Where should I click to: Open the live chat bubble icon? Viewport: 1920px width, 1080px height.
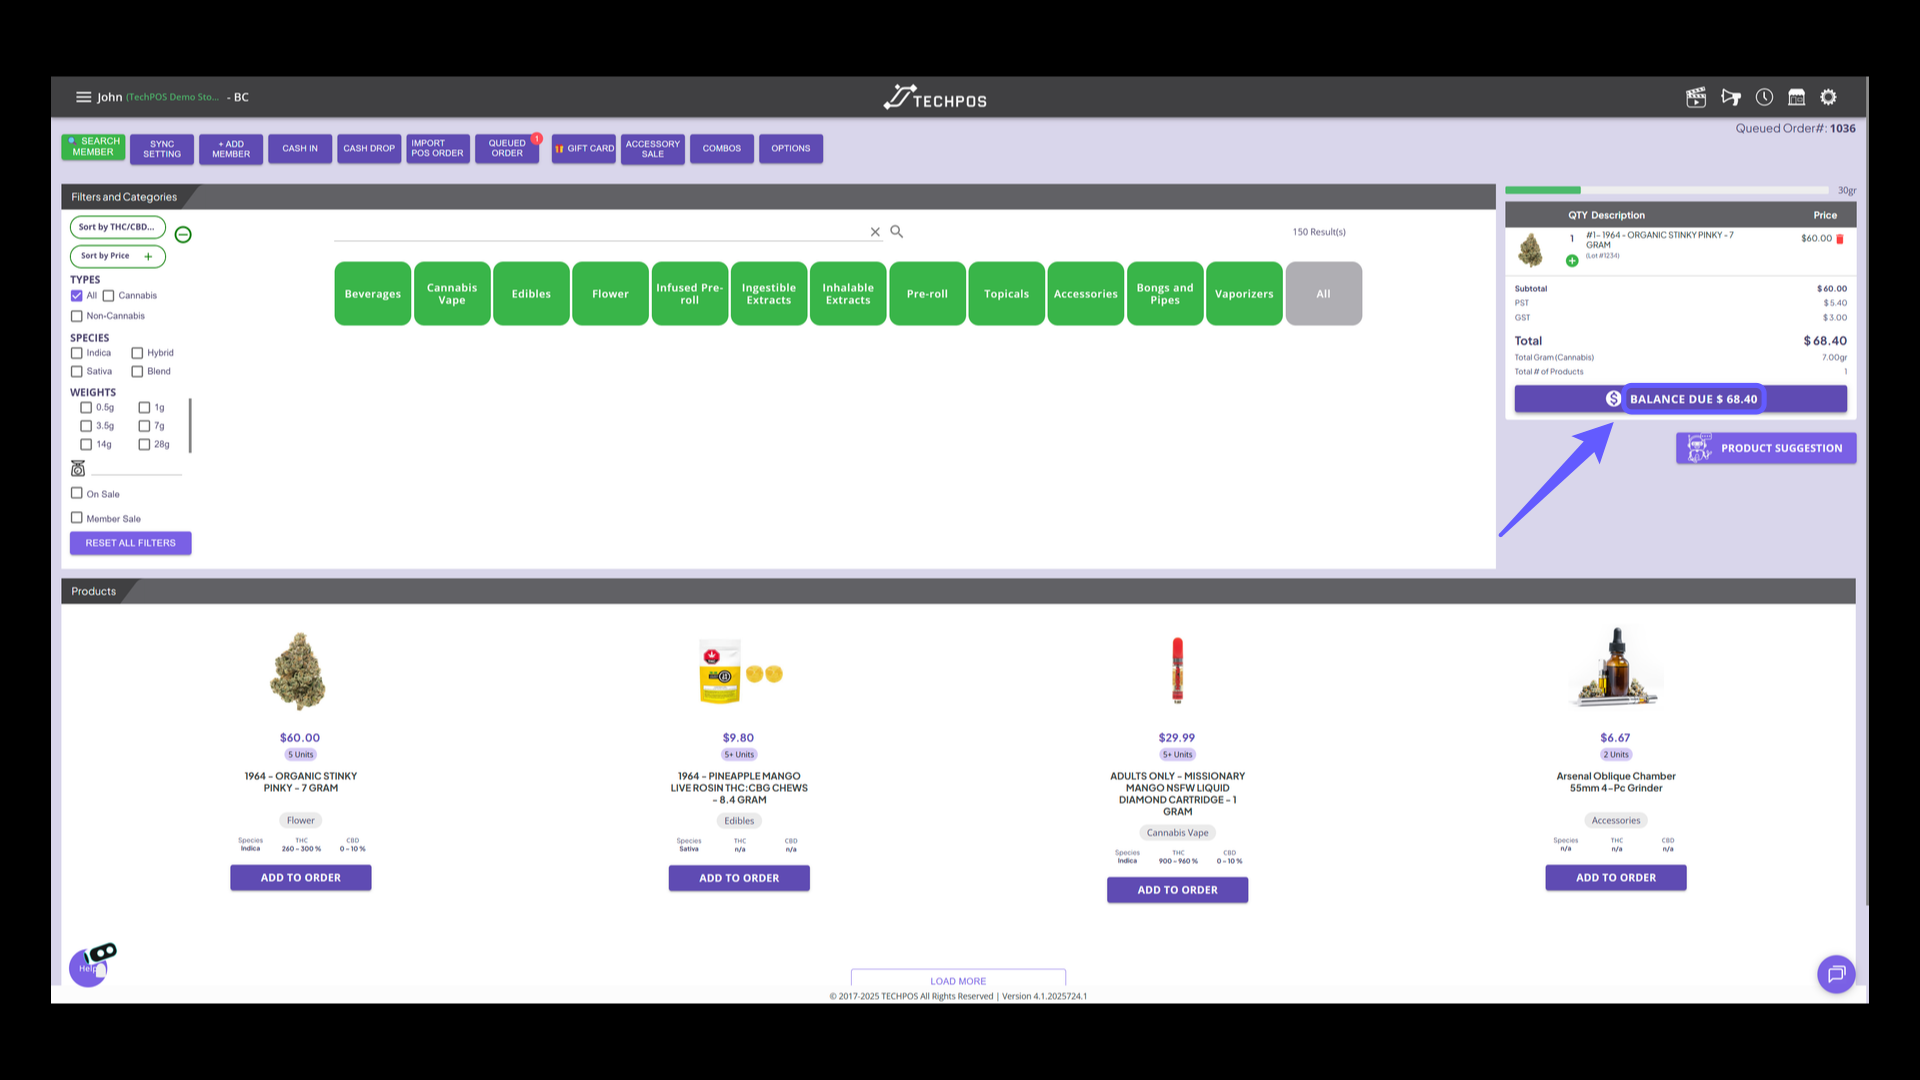coord(1836,974)
